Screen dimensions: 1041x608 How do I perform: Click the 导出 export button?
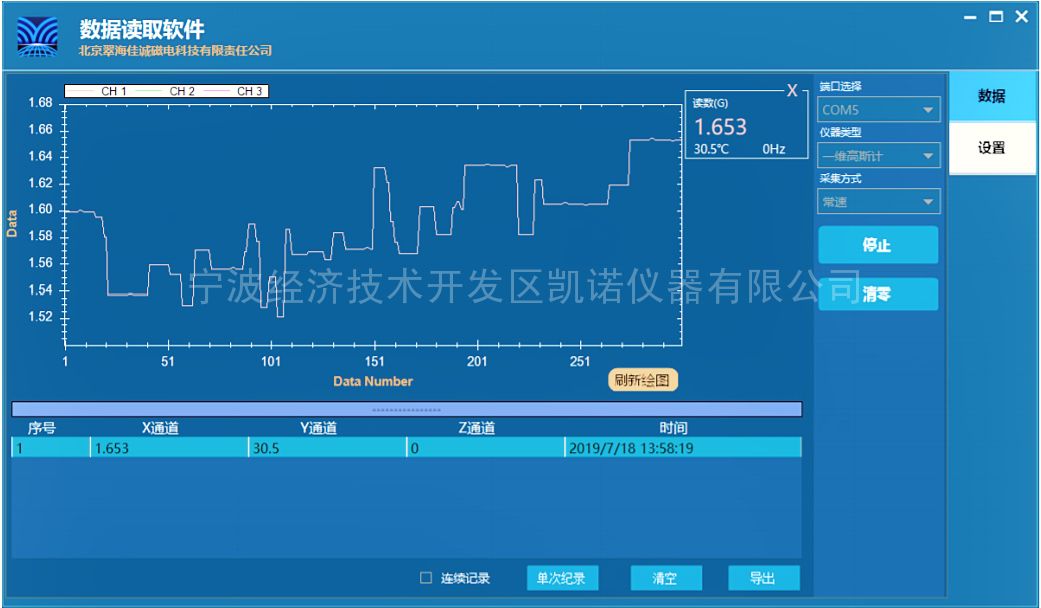762,578
